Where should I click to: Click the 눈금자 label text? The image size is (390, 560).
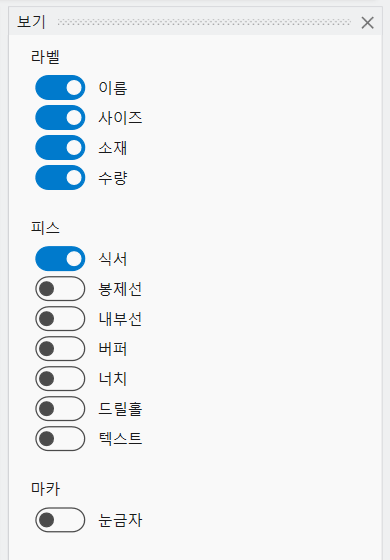coord(120,520)
